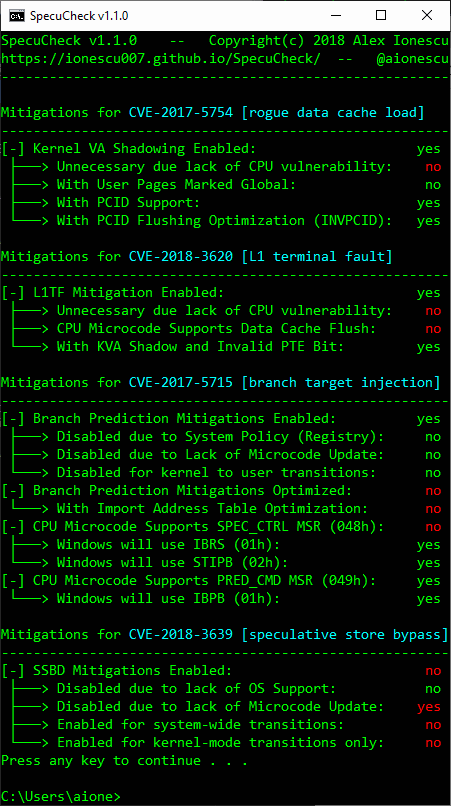Image resolution: width=451 pixels, height=806 pixels.
Task: Click CVE-2018-3620 identifier text
Action: pos(181,257)
